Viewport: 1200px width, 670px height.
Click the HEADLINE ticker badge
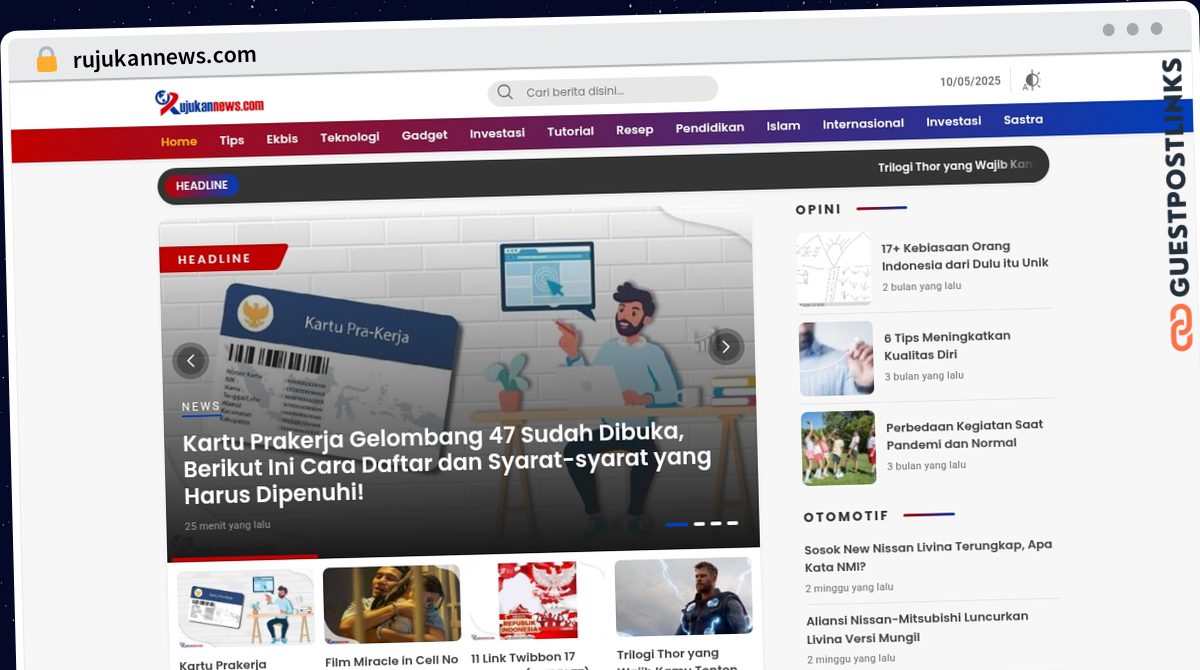coord(201,185)
